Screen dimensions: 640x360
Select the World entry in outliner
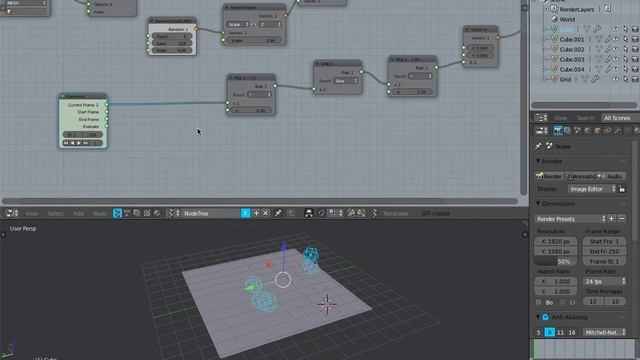[x=567, y=19]
